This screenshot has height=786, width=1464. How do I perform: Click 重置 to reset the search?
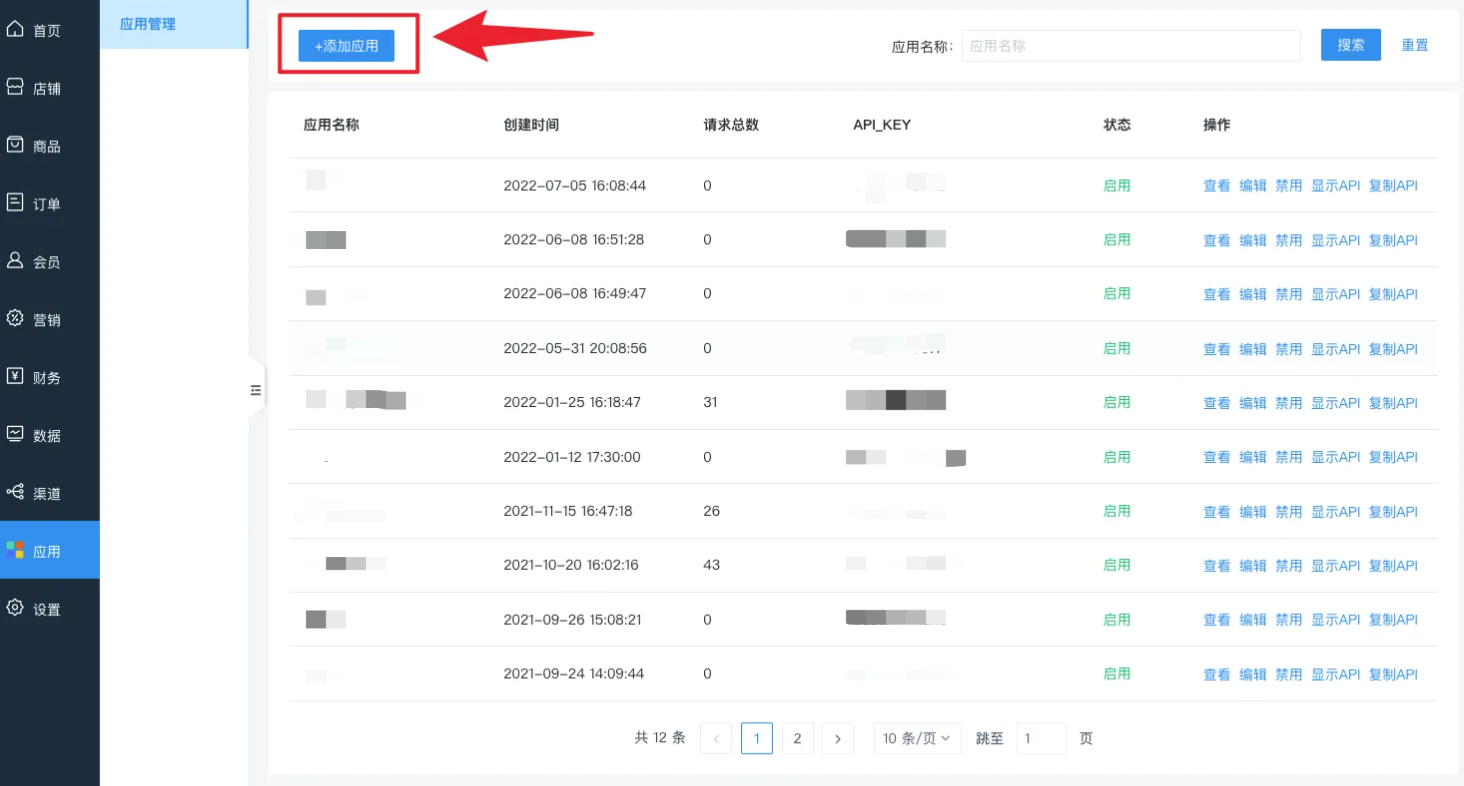[1414, 45]
